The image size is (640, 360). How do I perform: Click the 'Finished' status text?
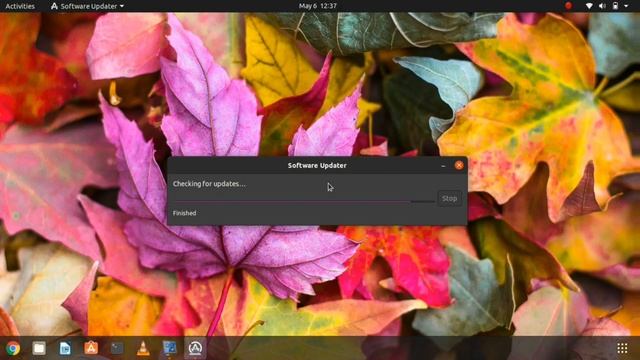click(x=184, y=213)
